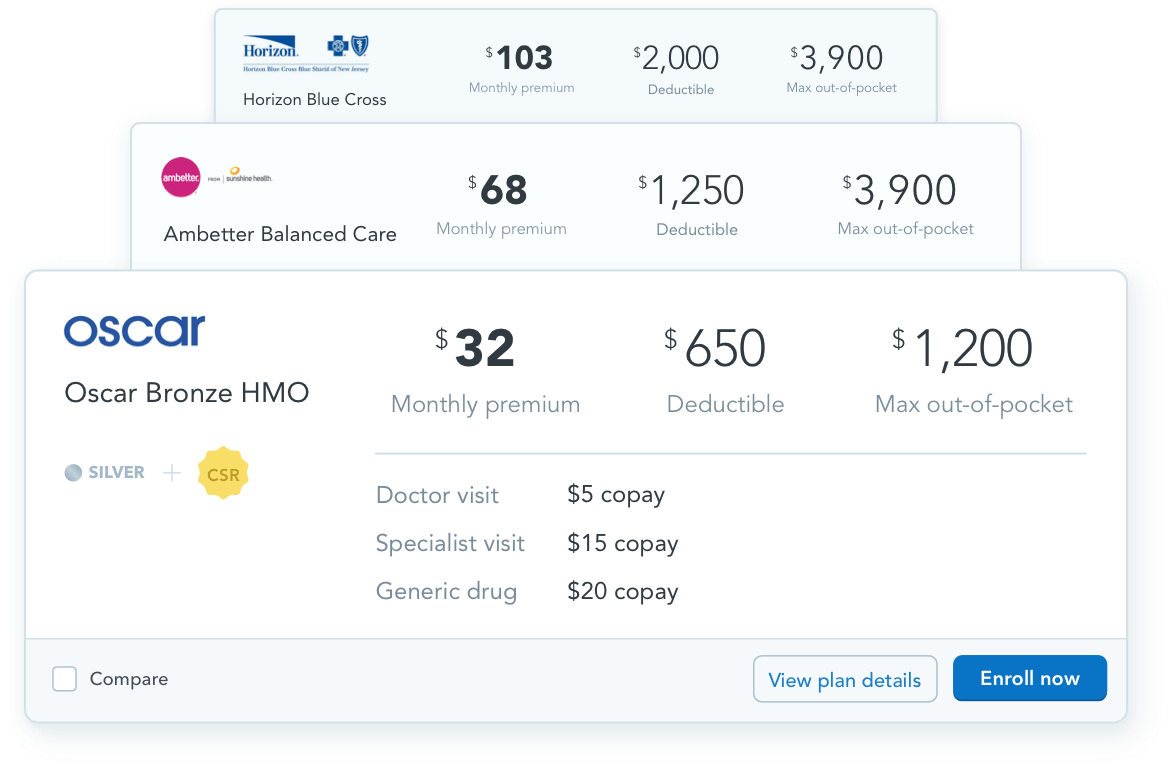This screenshot has height=774, width=1172.
Task: Click the $103 Horizon monthly premium
Action: 520,57
